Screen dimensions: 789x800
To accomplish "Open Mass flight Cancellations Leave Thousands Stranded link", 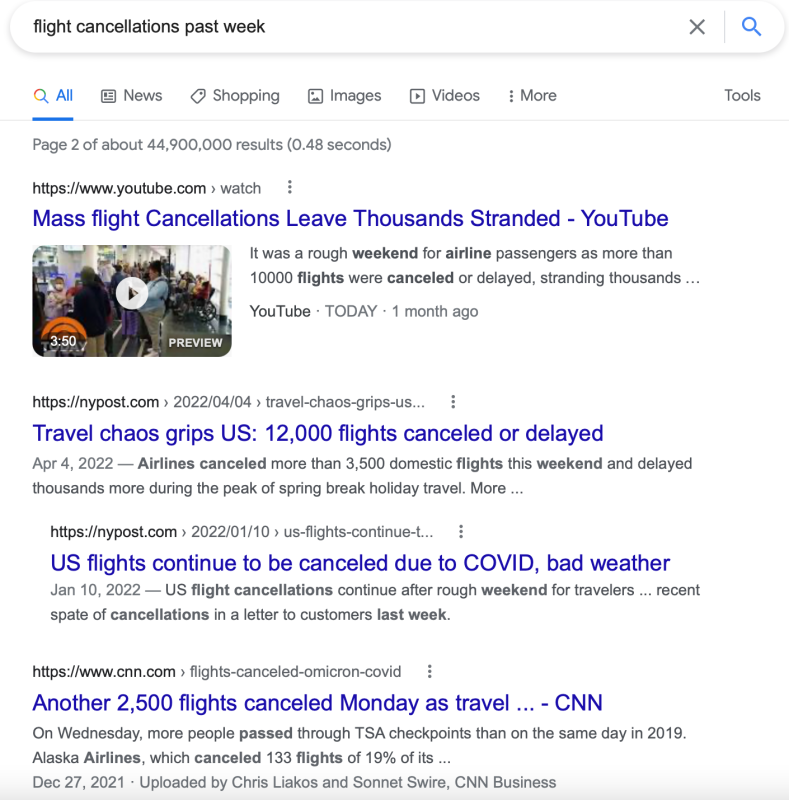I will point(350,218).
